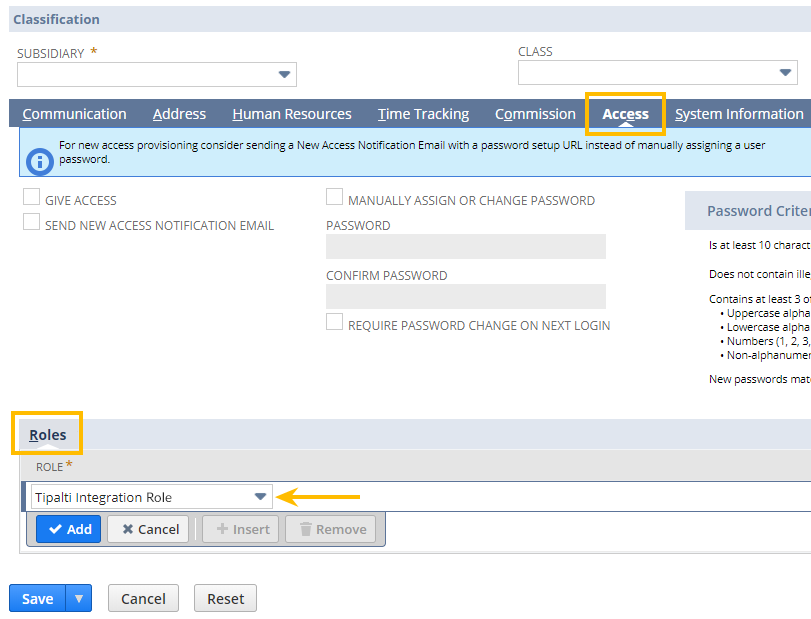Select the Commission tab
The height and width of the screenshot is (619, 811).
[x=535, y=114]
